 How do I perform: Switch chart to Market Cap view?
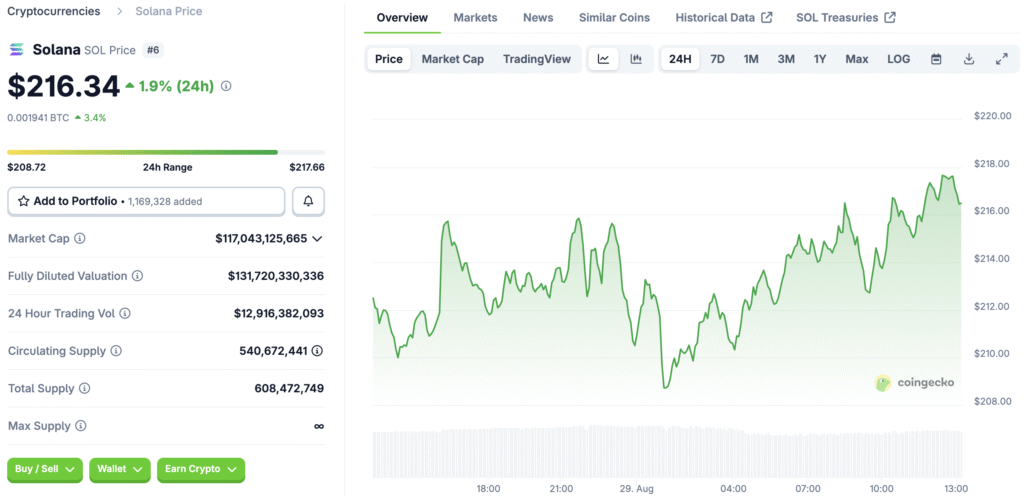coord(452,59)
